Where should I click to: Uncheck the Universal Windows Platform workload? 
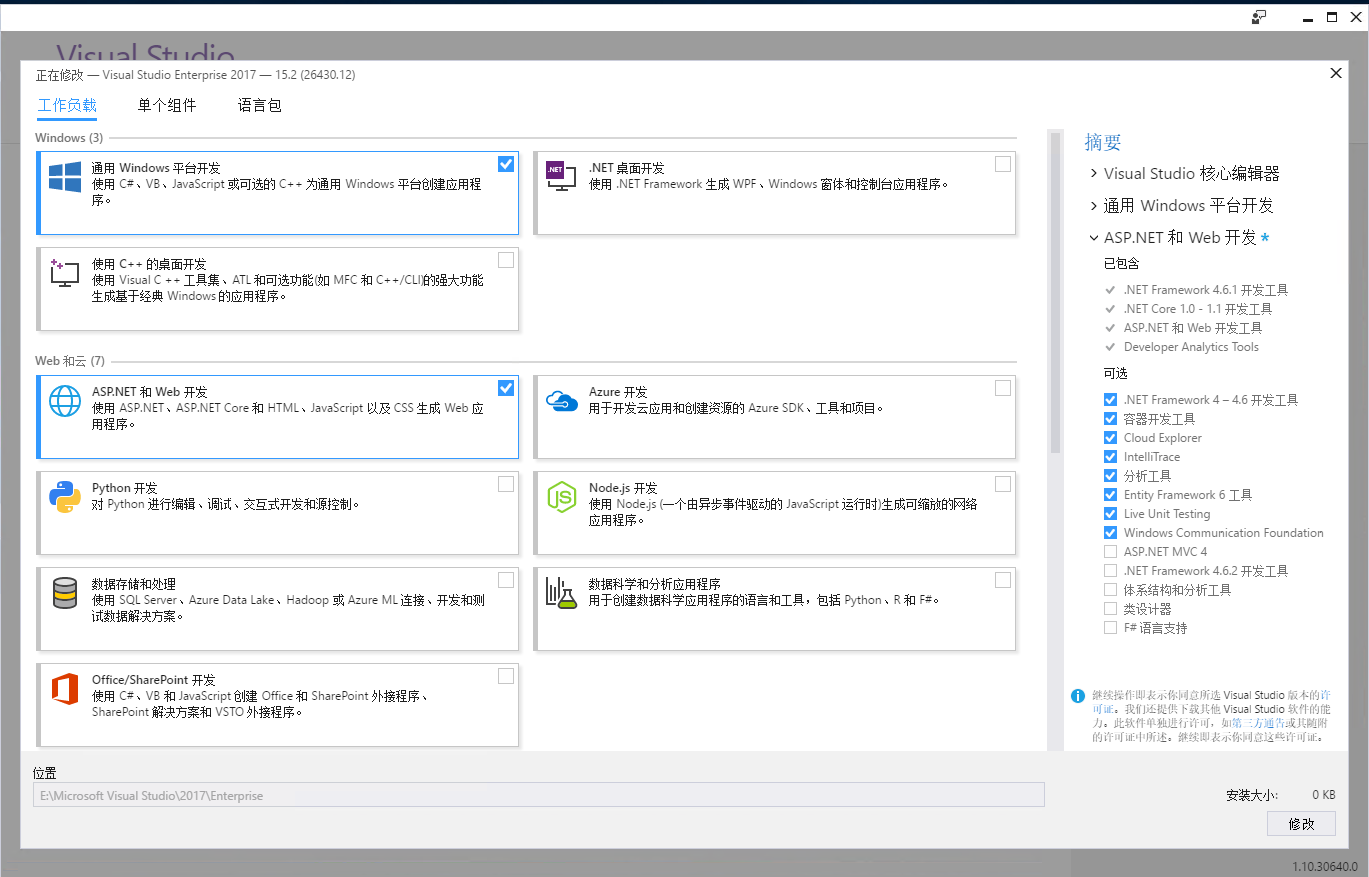pyautogui.click(x=506, y=164)
